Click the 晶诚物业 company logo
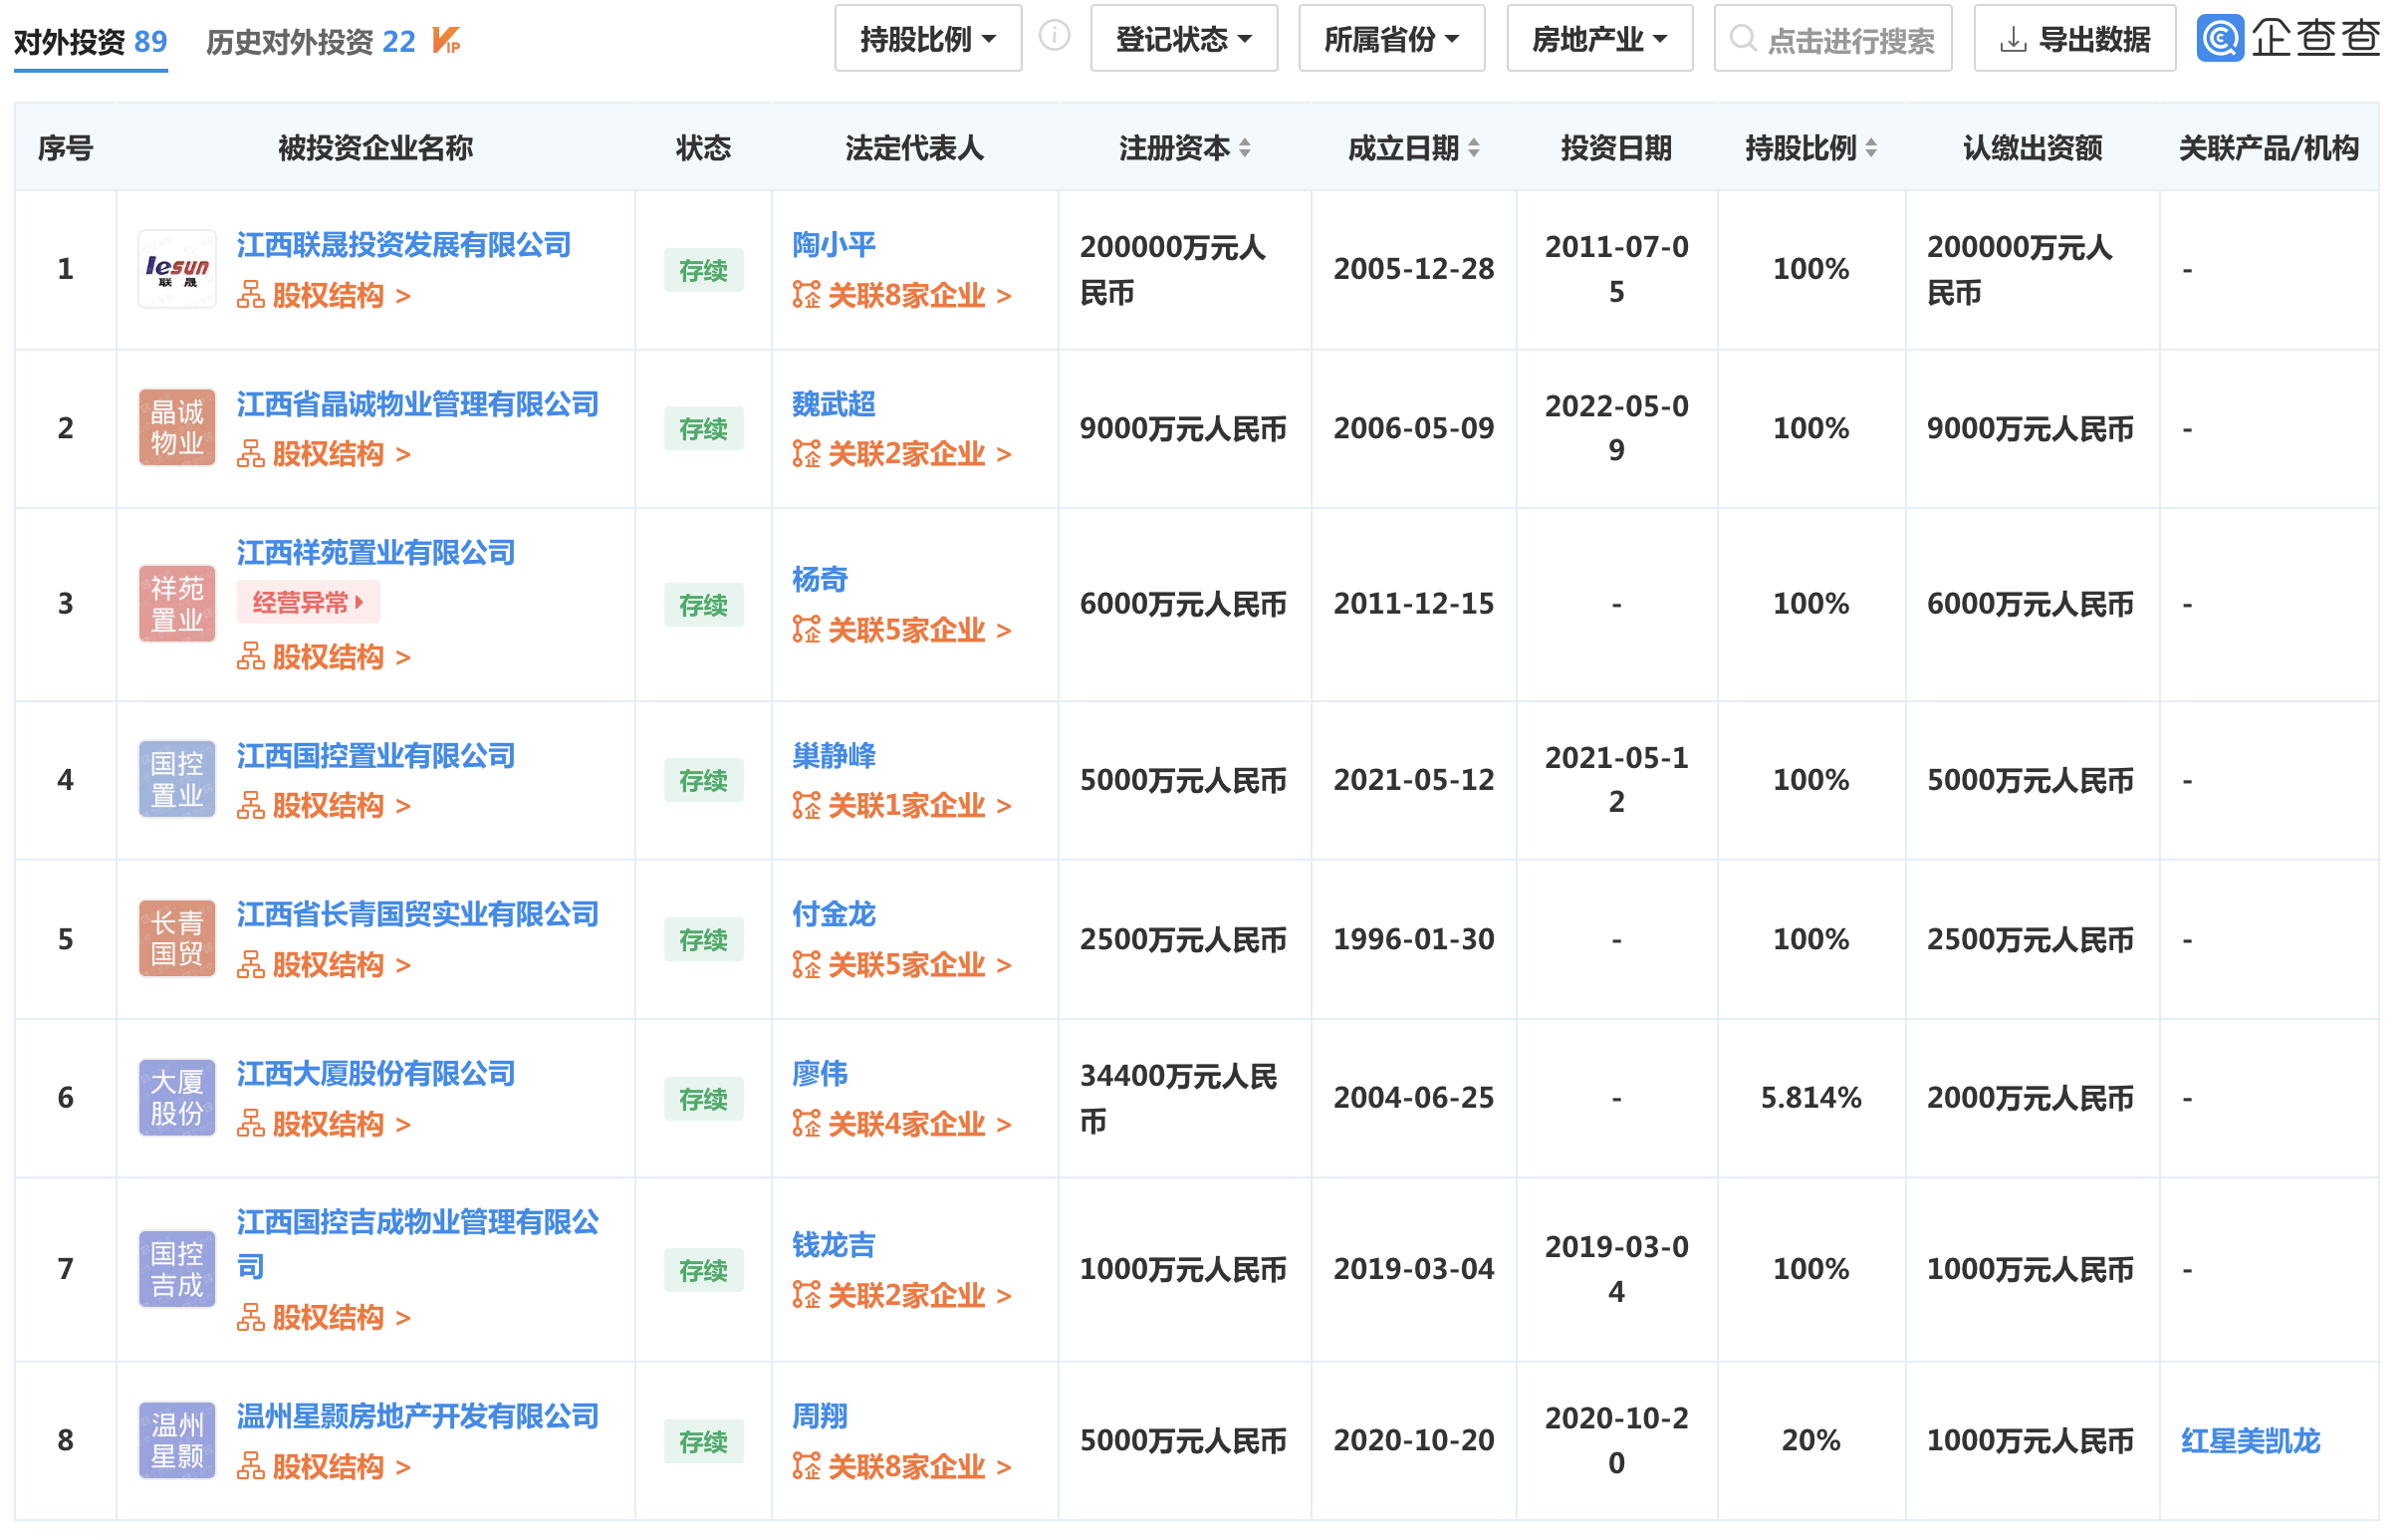The height and width of the screenshot is (1540, 2408). (x=177, y=428)
